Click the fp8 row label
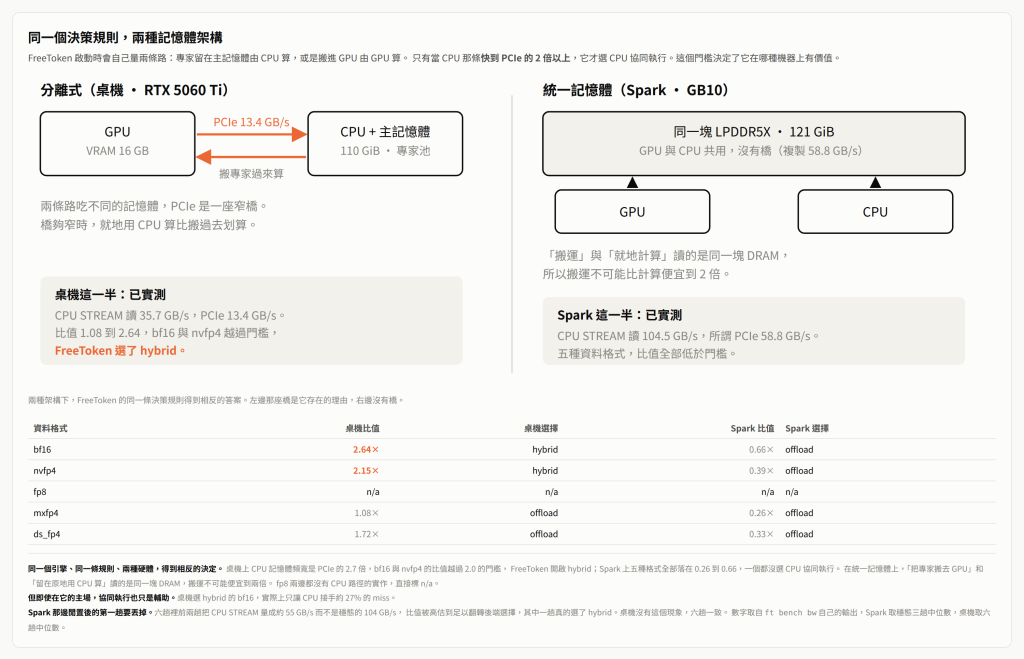 (40, 492)
